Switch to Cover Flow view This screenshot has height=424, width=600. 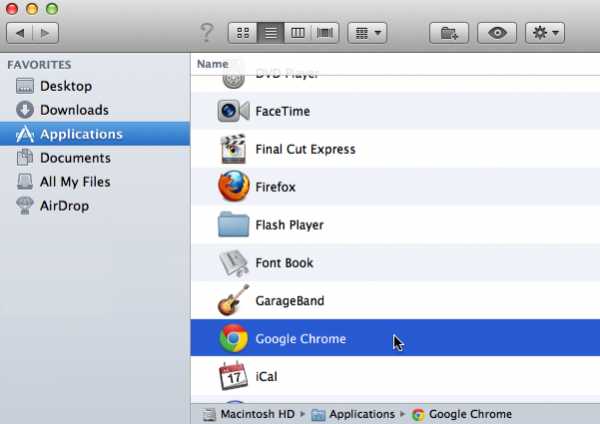[x=325, y=33]
